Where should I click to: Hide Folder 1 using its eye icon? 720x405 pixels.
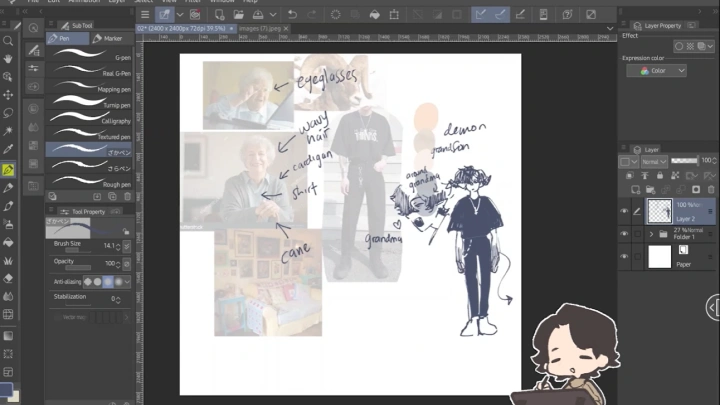click(624, 234)
